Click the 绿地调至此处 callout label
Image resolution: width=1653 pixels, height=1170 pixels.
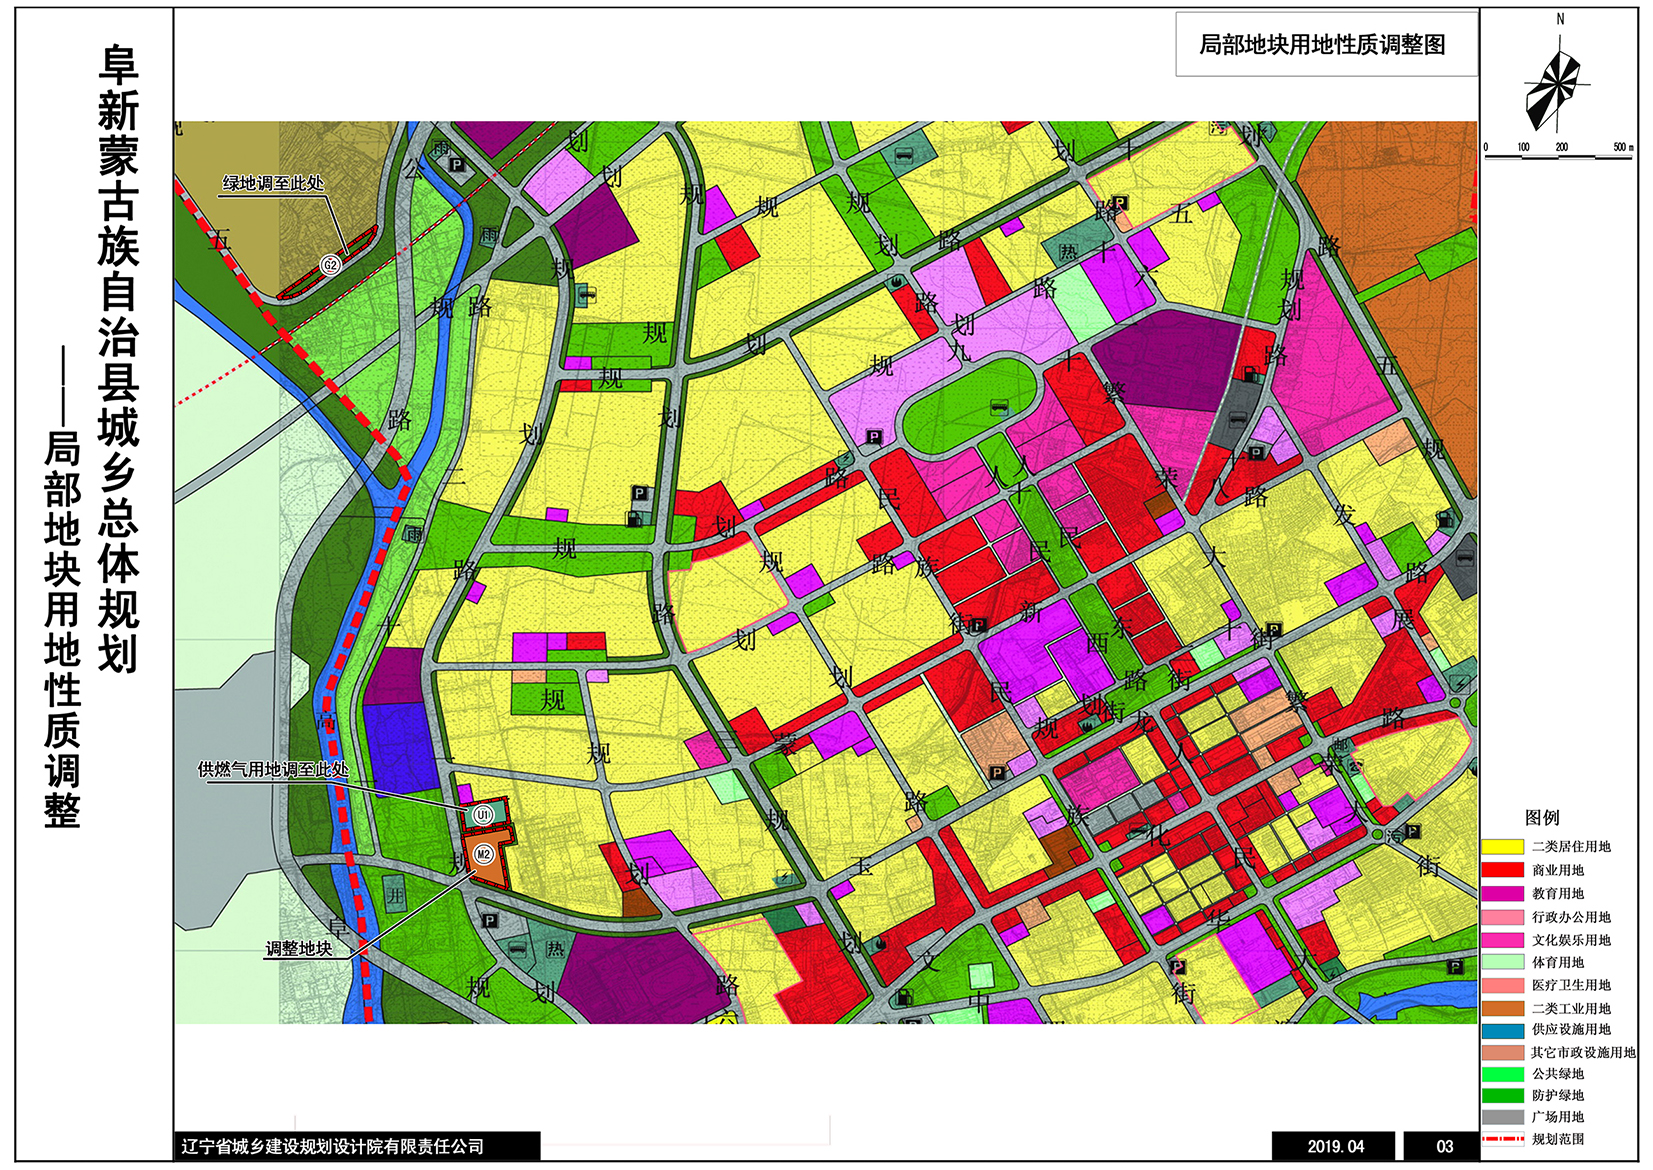[x=272, y=183]
